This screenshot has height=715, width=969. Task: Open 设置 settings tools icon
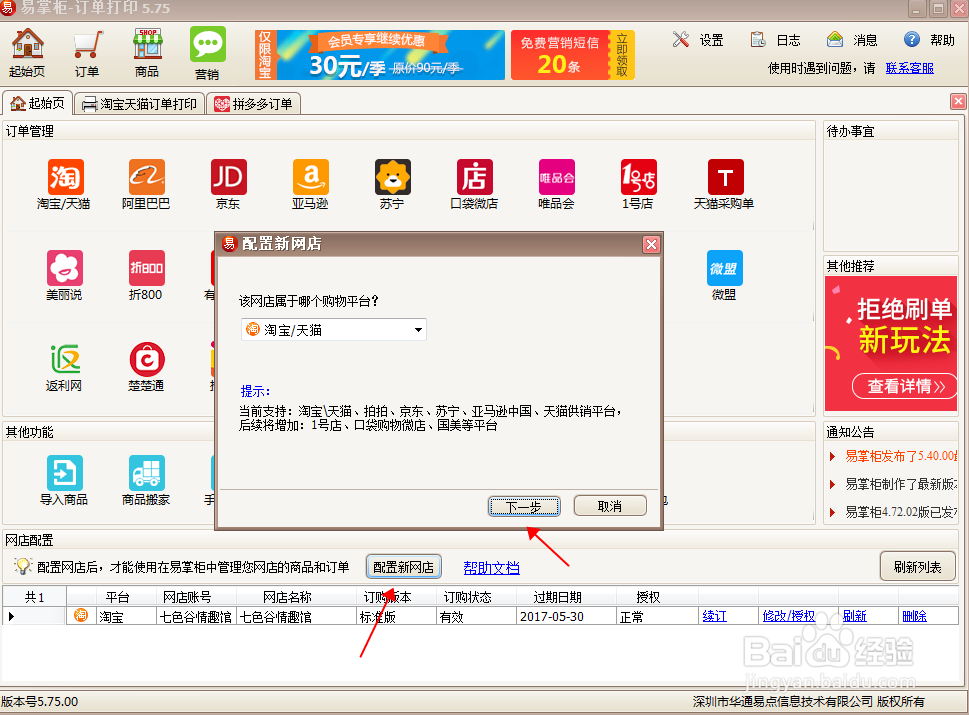[698, 40]
